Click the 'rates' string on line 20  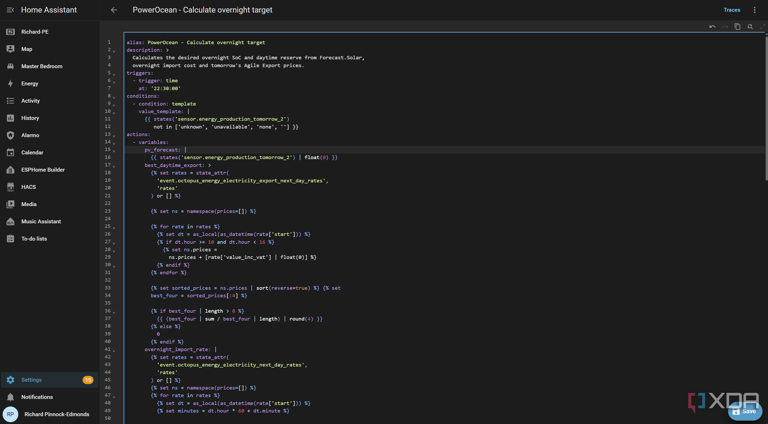click(x=167, y=188)
